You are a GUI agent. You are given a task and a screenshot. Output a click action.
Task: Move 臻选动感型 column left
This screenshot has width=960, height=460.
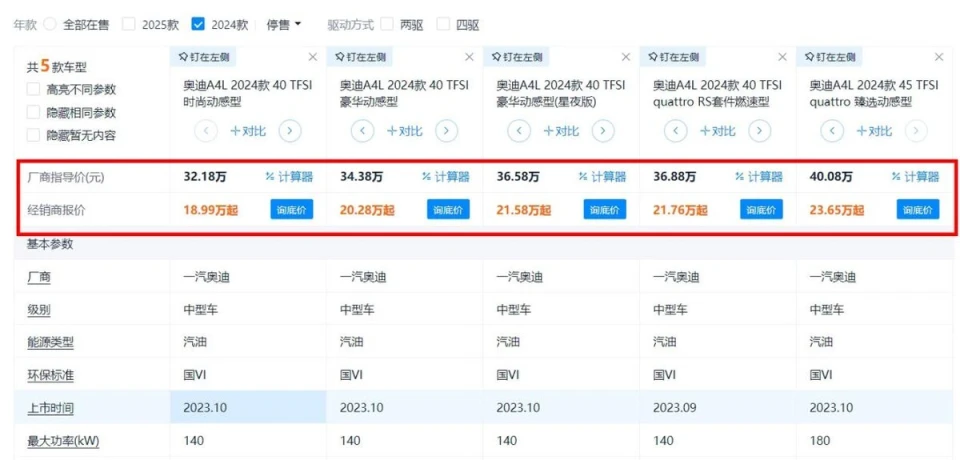click(x=833, y=130)
